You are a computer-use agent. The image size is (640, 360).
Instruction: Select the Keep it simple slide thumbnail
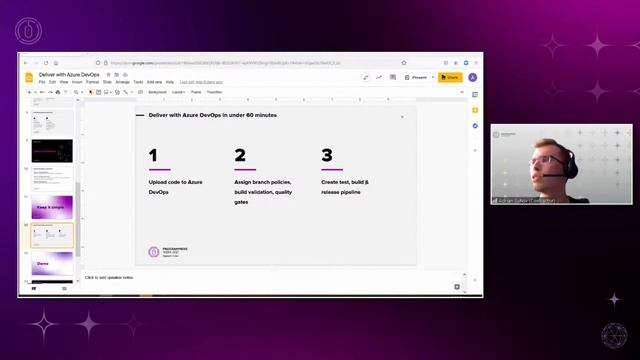(x=52, y=207)
